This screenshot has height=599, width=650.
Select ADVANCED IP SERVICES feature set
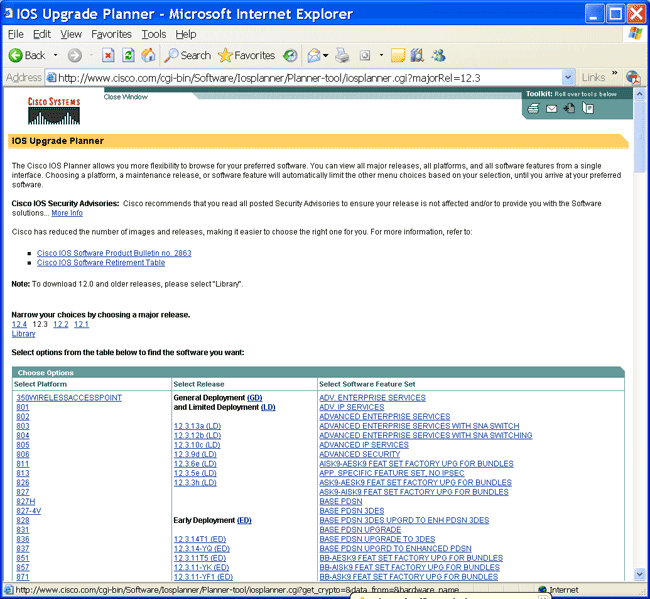[364, 445]
